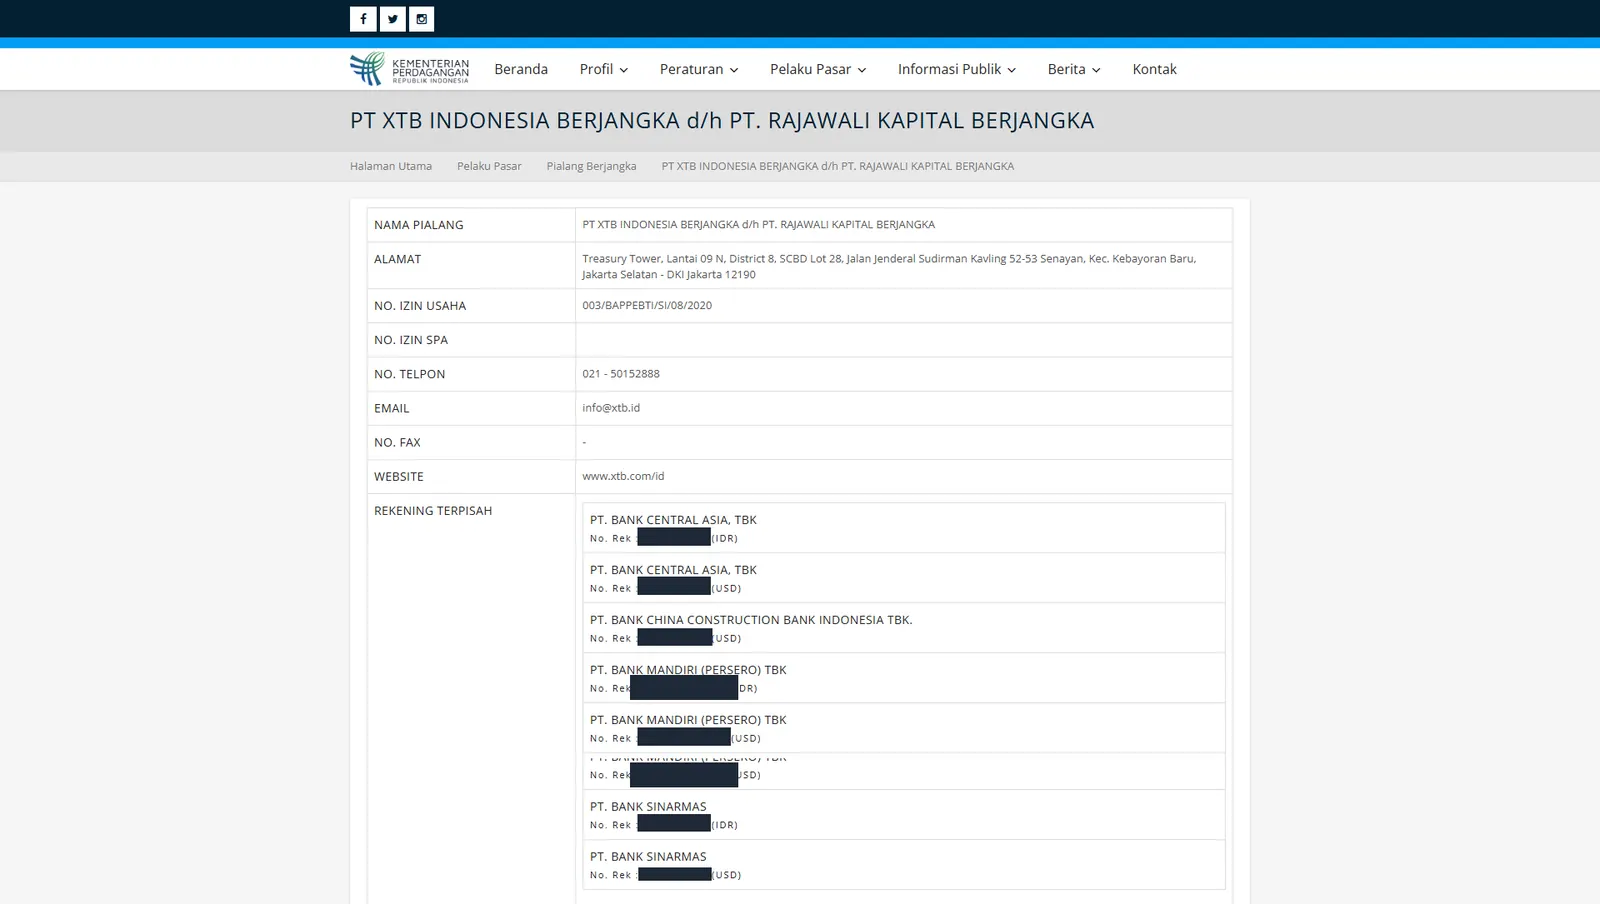Click the NO. IZIN SPA label
The height and width of the screenshot is (904, 1600).
point(411,340)
